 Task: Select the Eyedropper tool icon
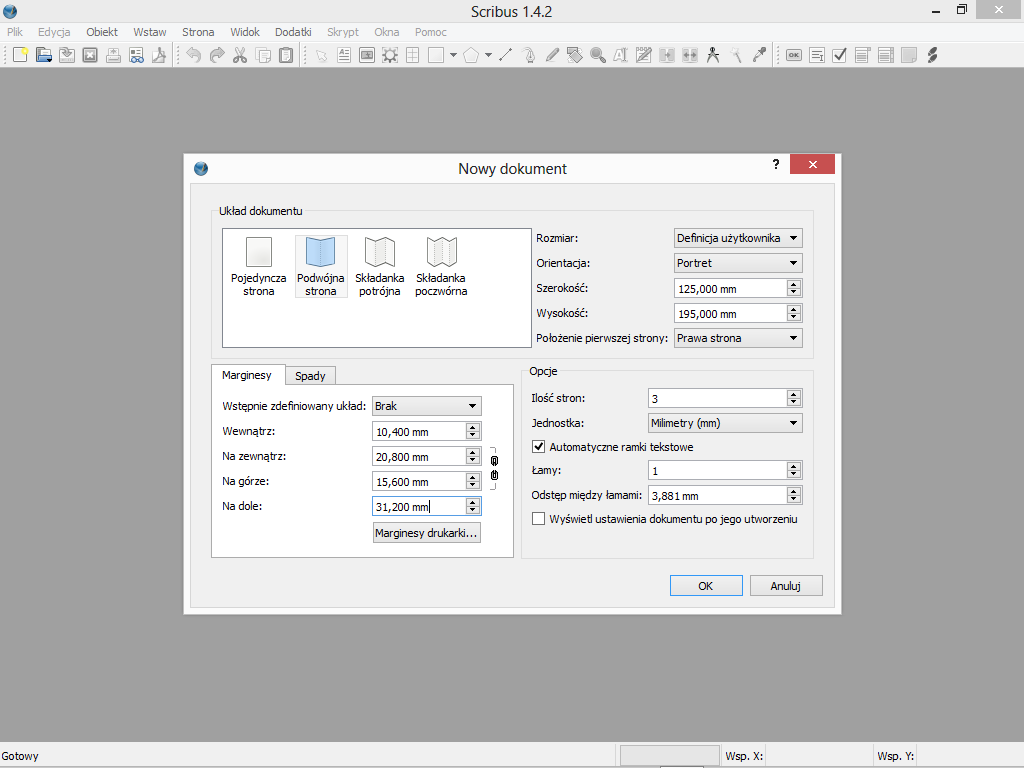coord(759,55)
